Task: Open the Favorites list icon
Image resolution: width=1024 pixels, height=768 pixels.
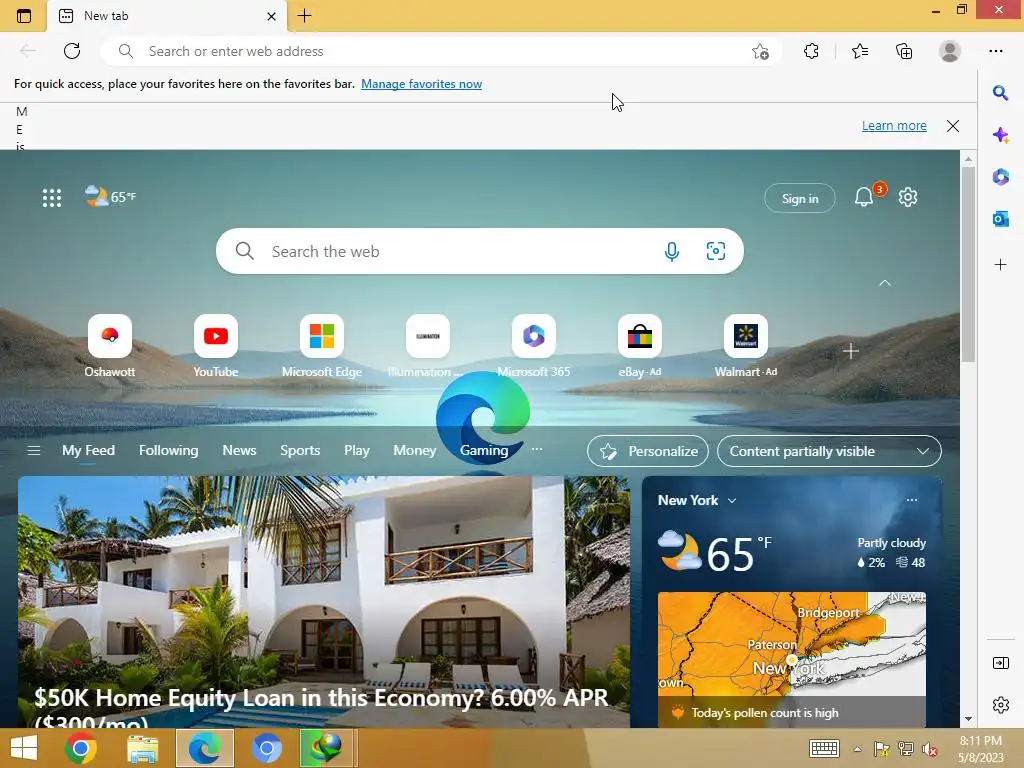Action: pos(859,51)
